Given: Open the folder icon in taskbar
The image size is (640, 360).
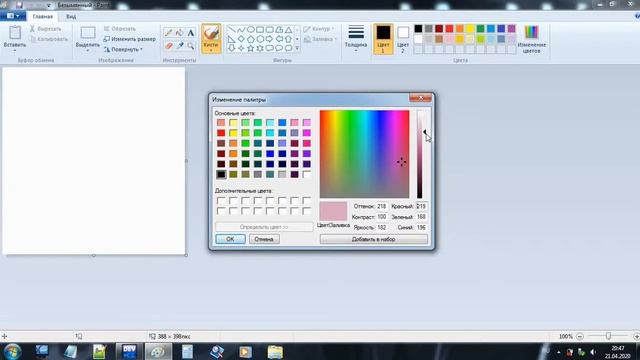Looking at the screenshot, I should point(275,351).
